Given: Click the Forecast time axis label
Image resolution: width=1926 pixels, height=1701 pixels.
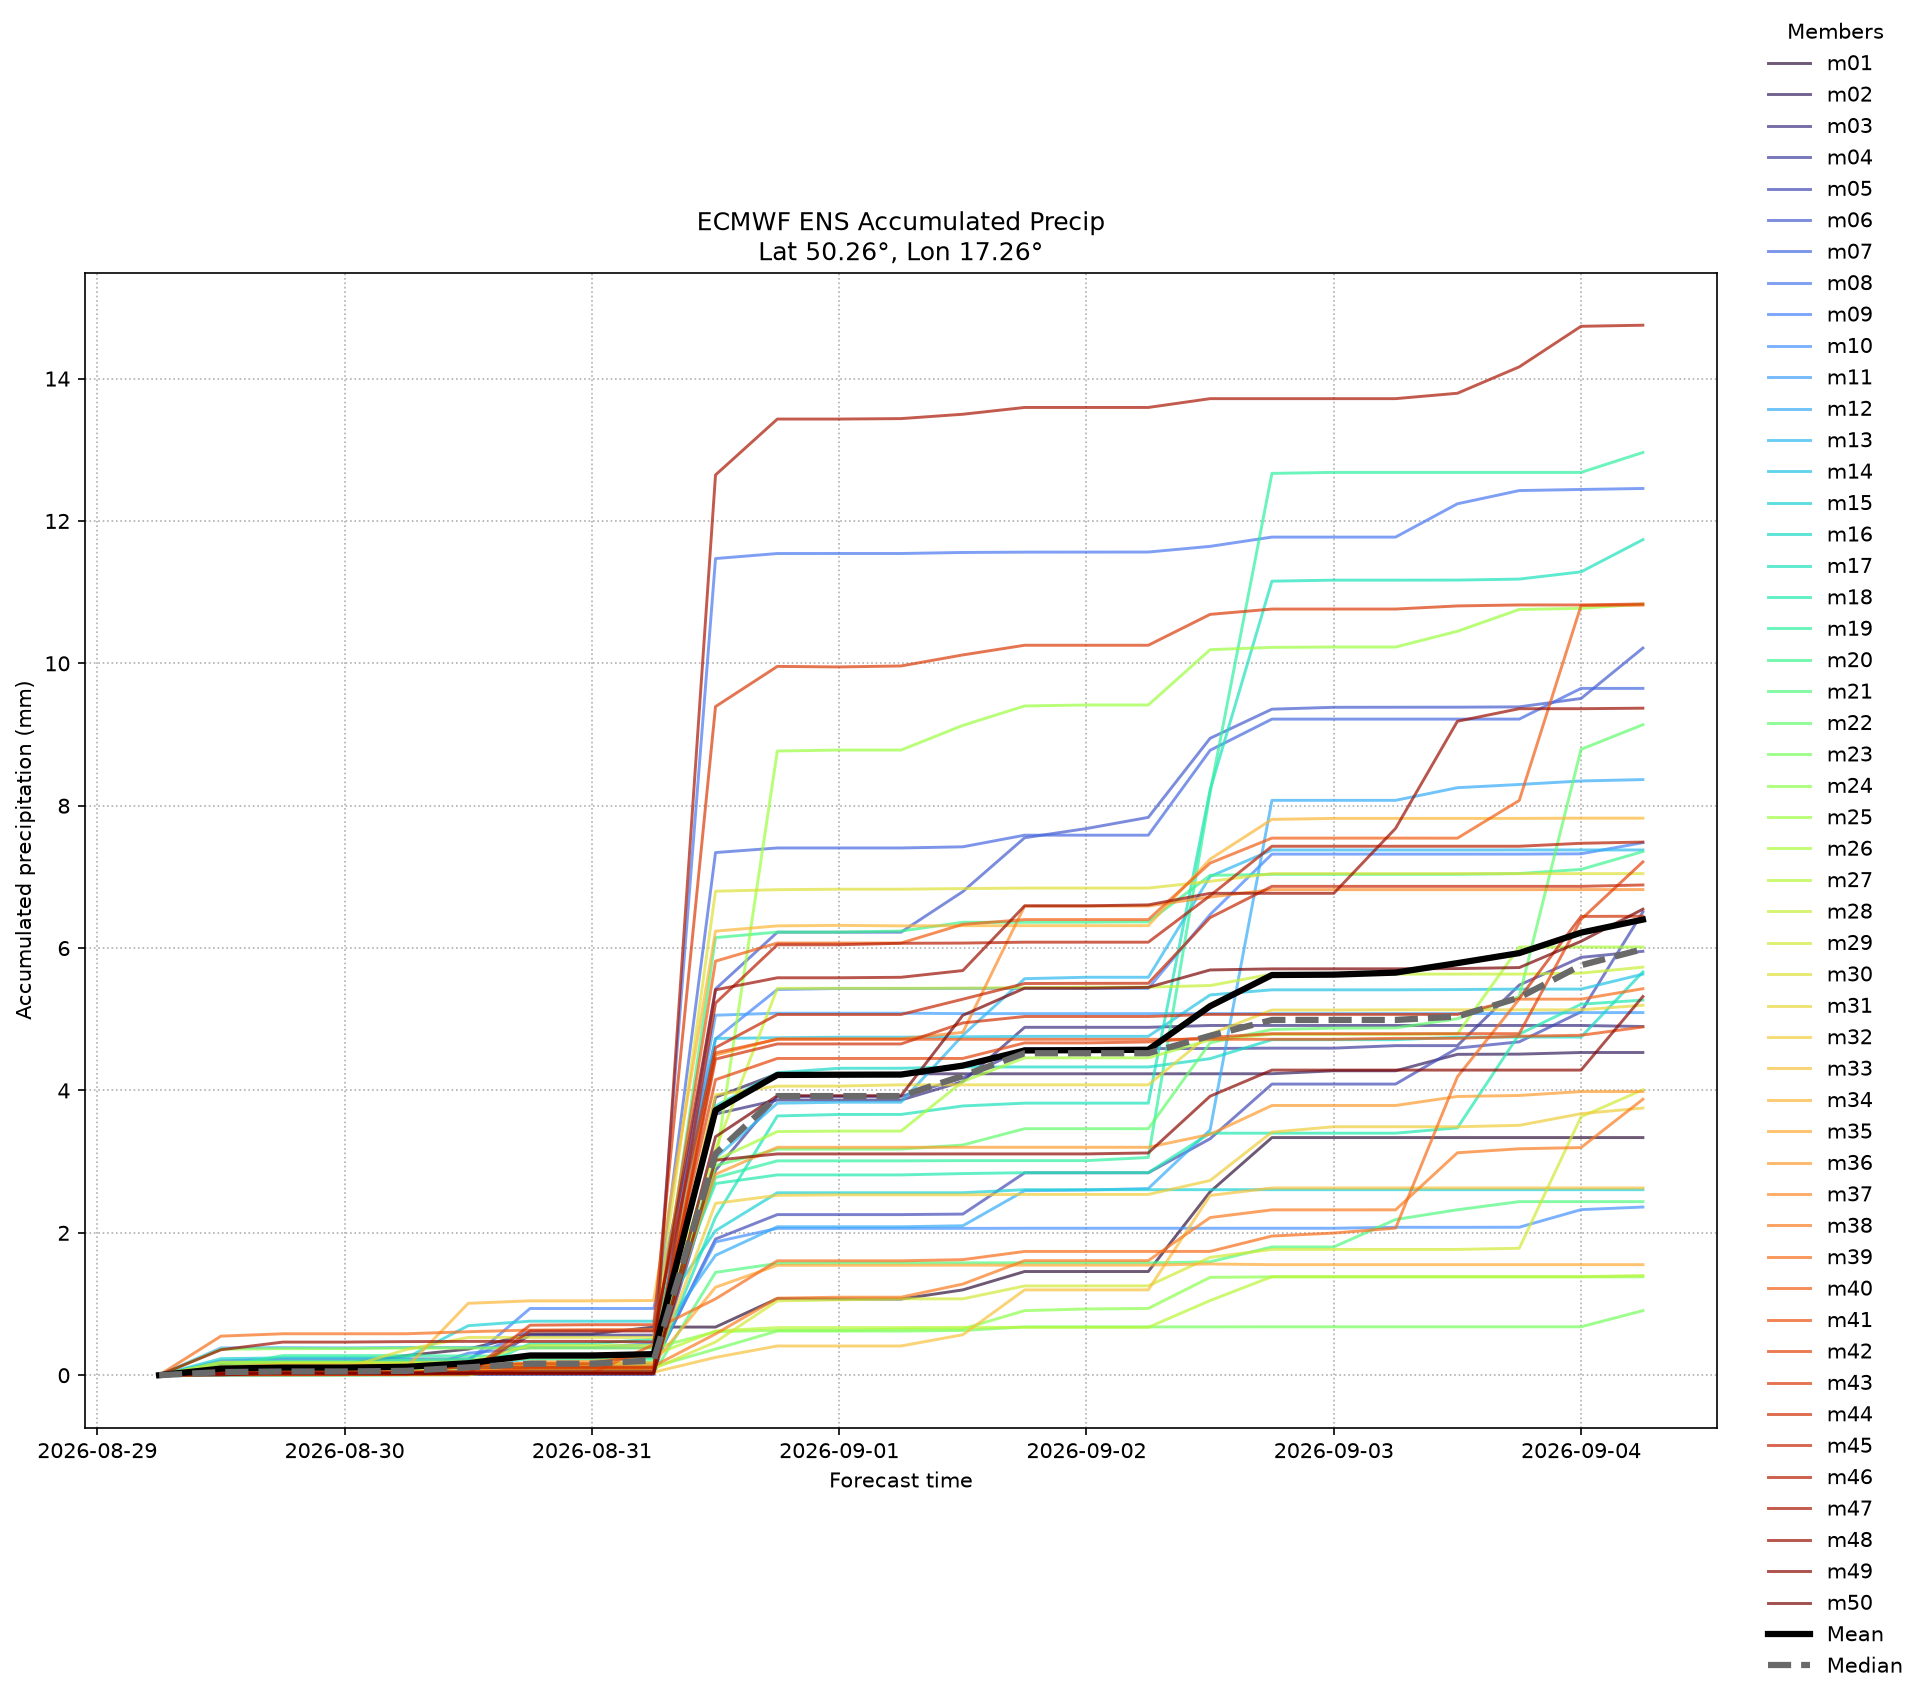Looking at the screenshot, I should pyautogui.click(x=901, y=1481).
